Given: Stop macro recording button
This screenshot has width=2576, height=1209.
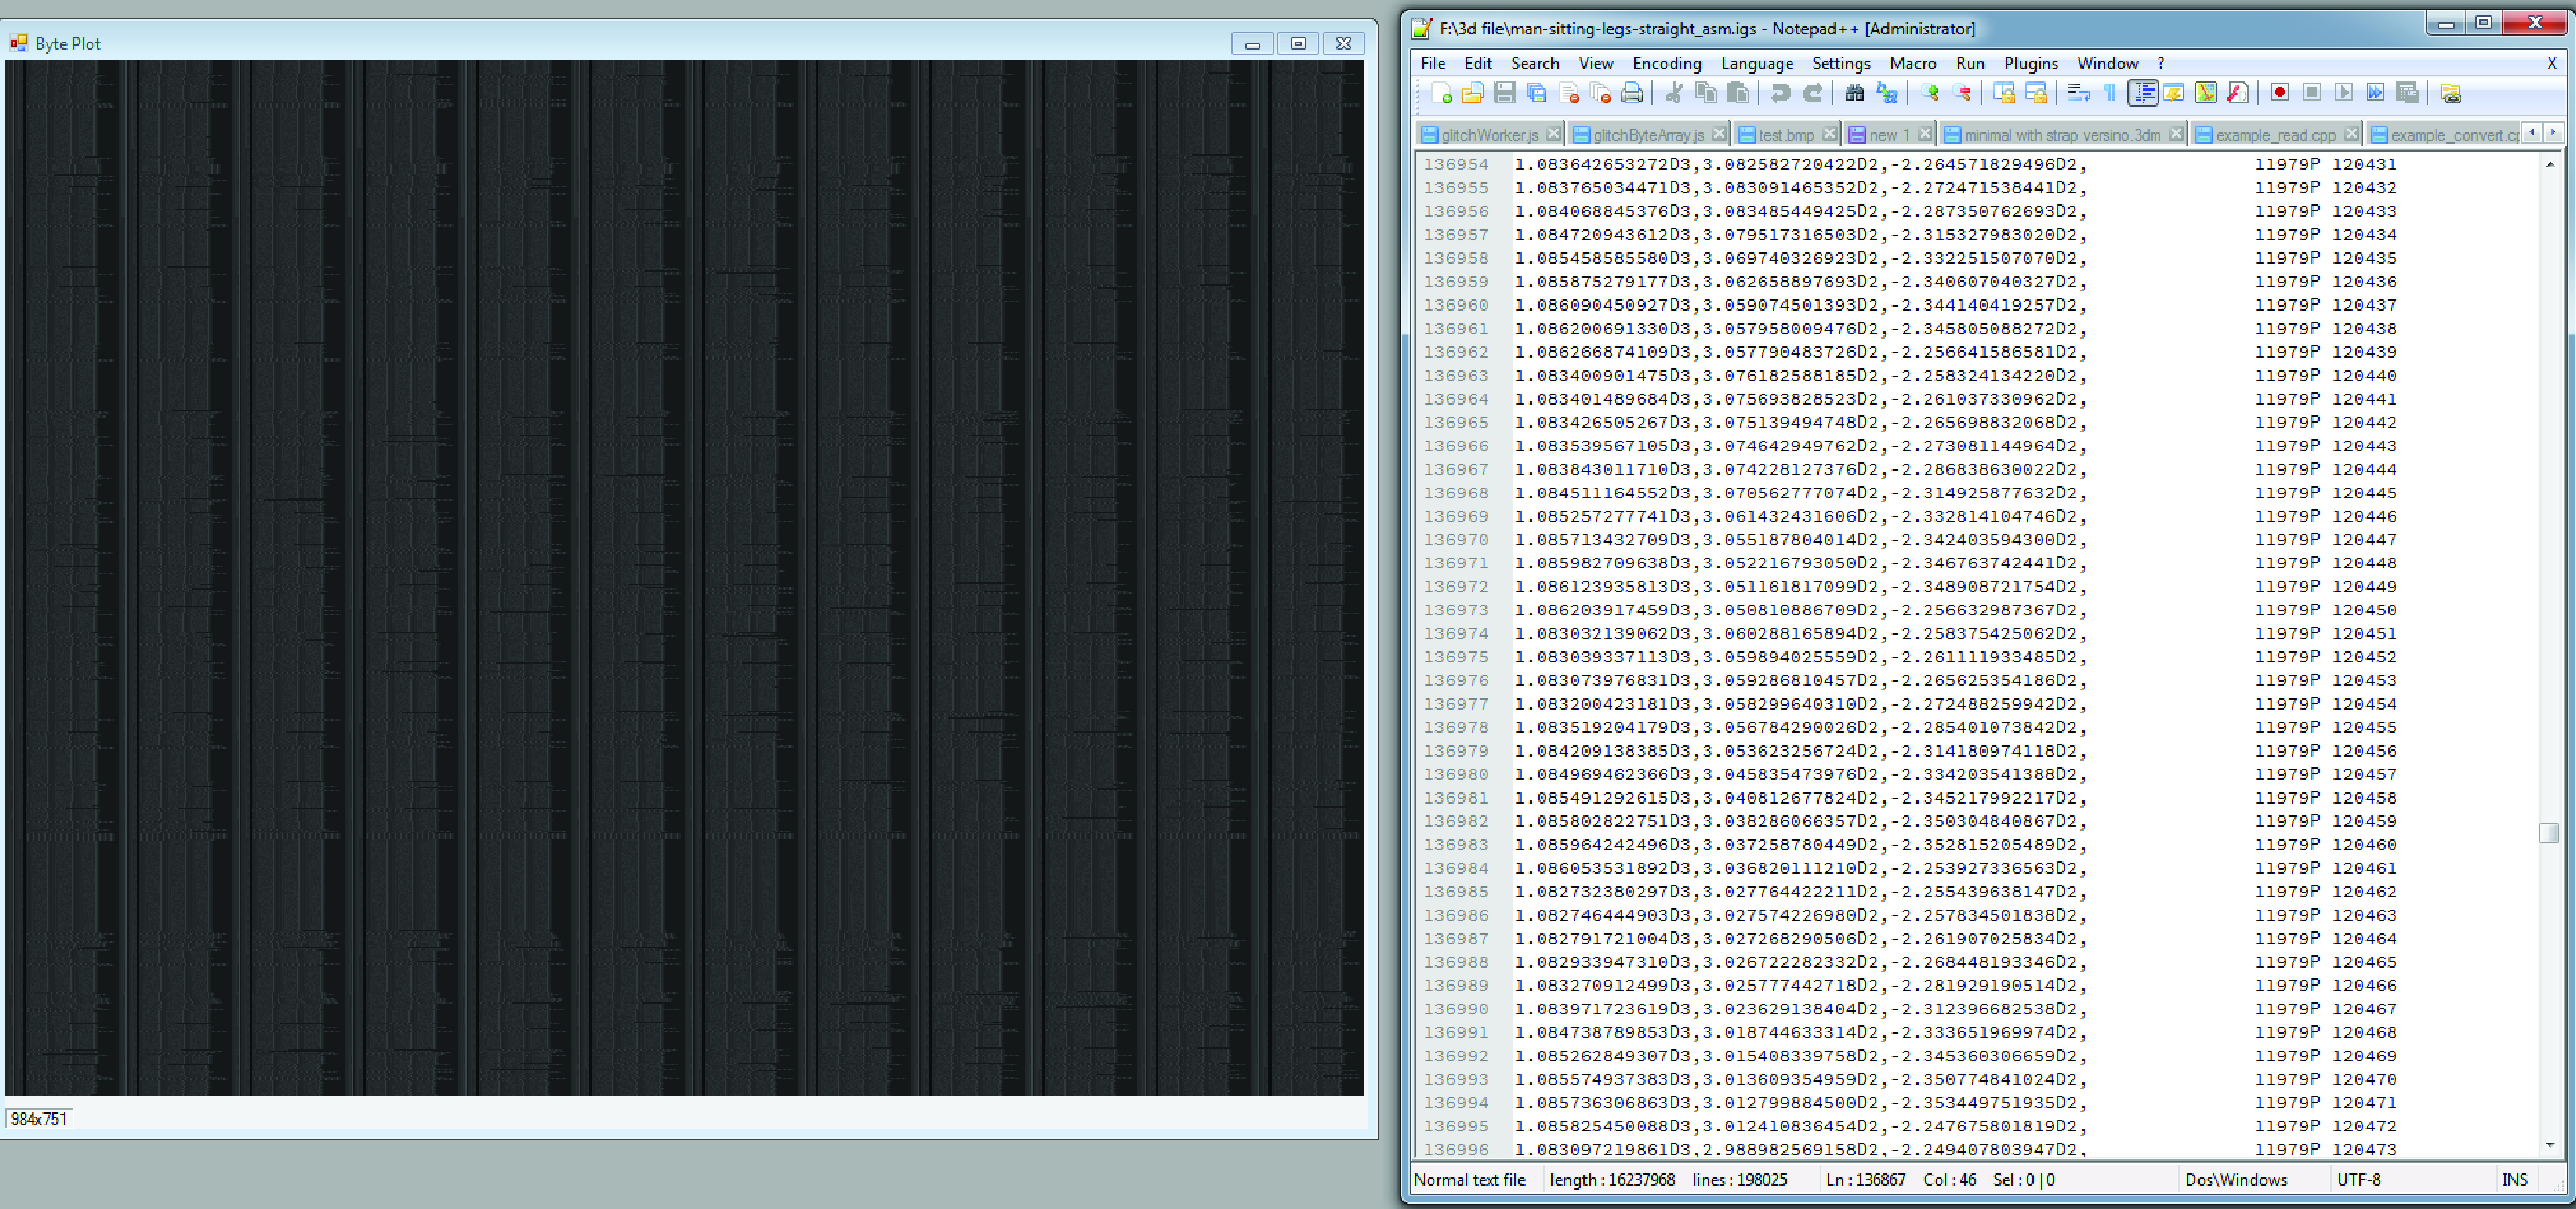Looking at the screenshot, I should [2311, 93].
